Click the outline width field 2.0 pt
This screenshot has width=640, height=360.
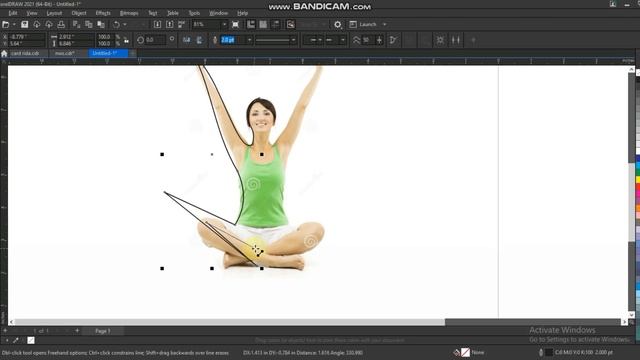(x=232, y=40)
